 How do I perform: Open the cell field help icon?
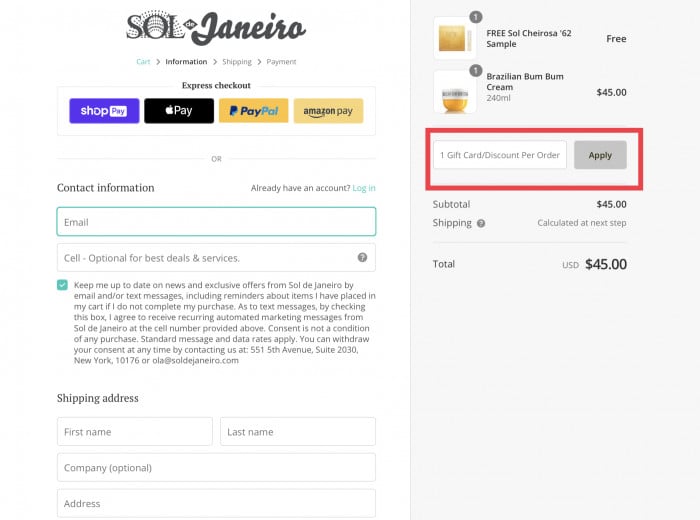coord(362,257)
